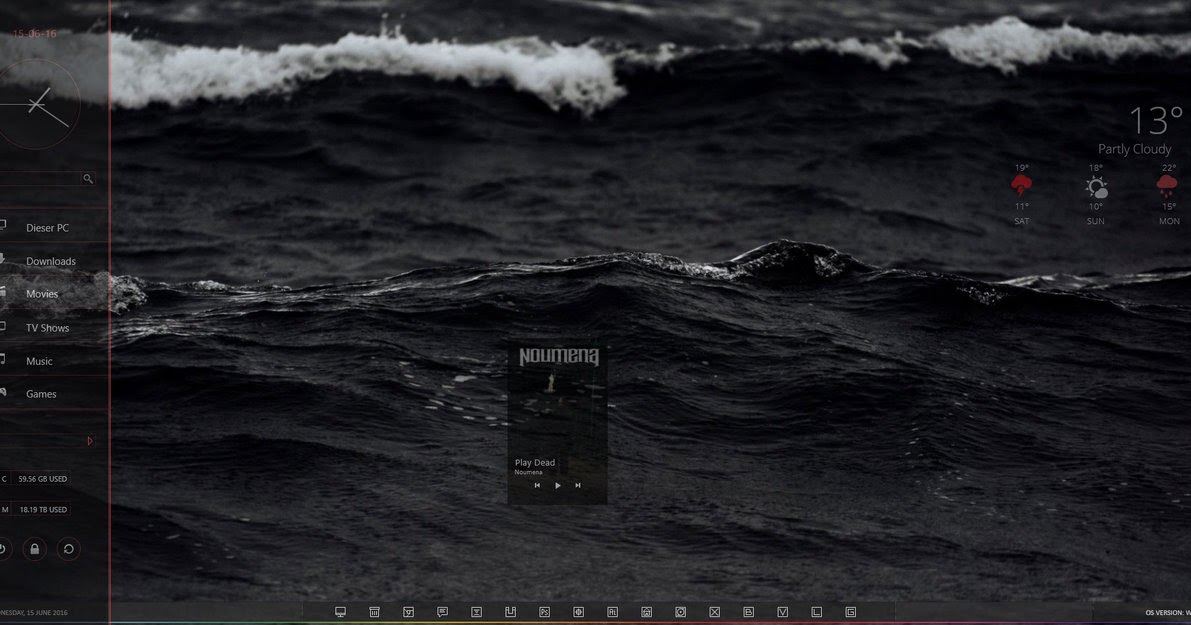
Task: Open the Movies shortcut
Action: [42, 293]
